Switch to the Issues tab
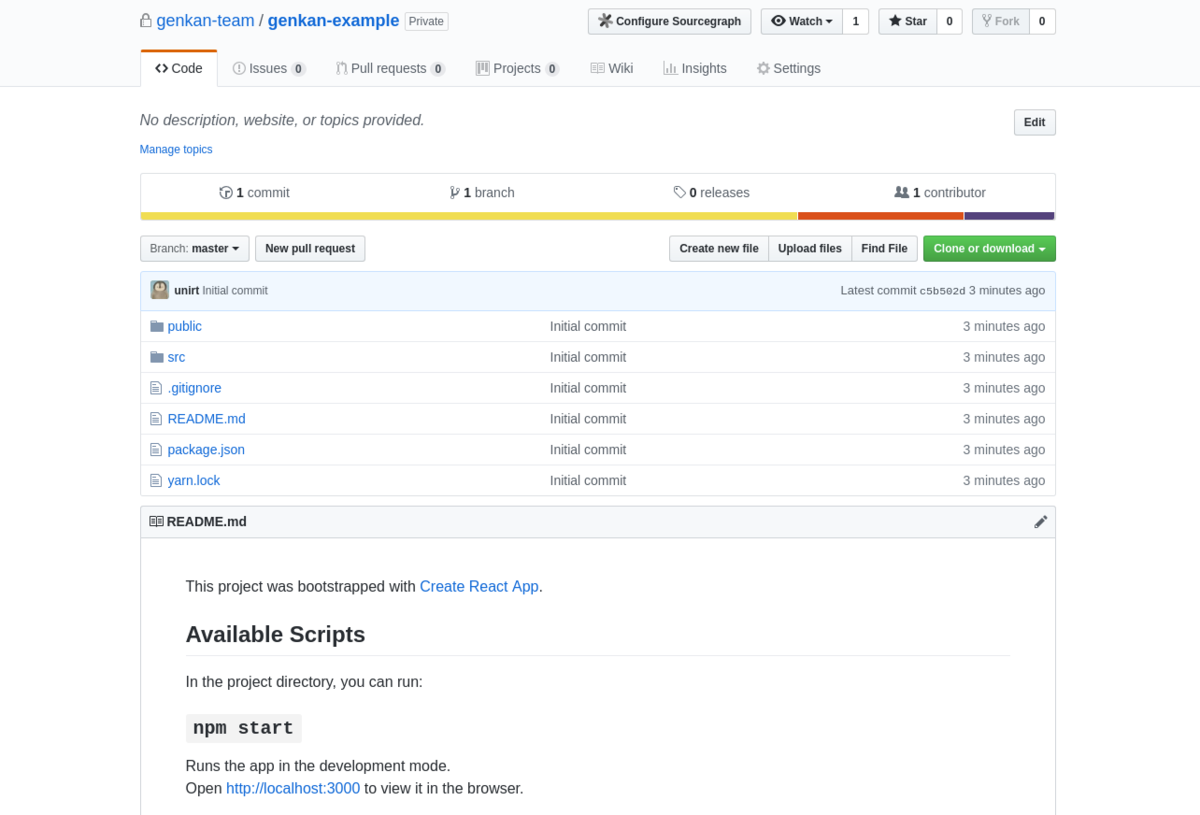 point(268,68)
